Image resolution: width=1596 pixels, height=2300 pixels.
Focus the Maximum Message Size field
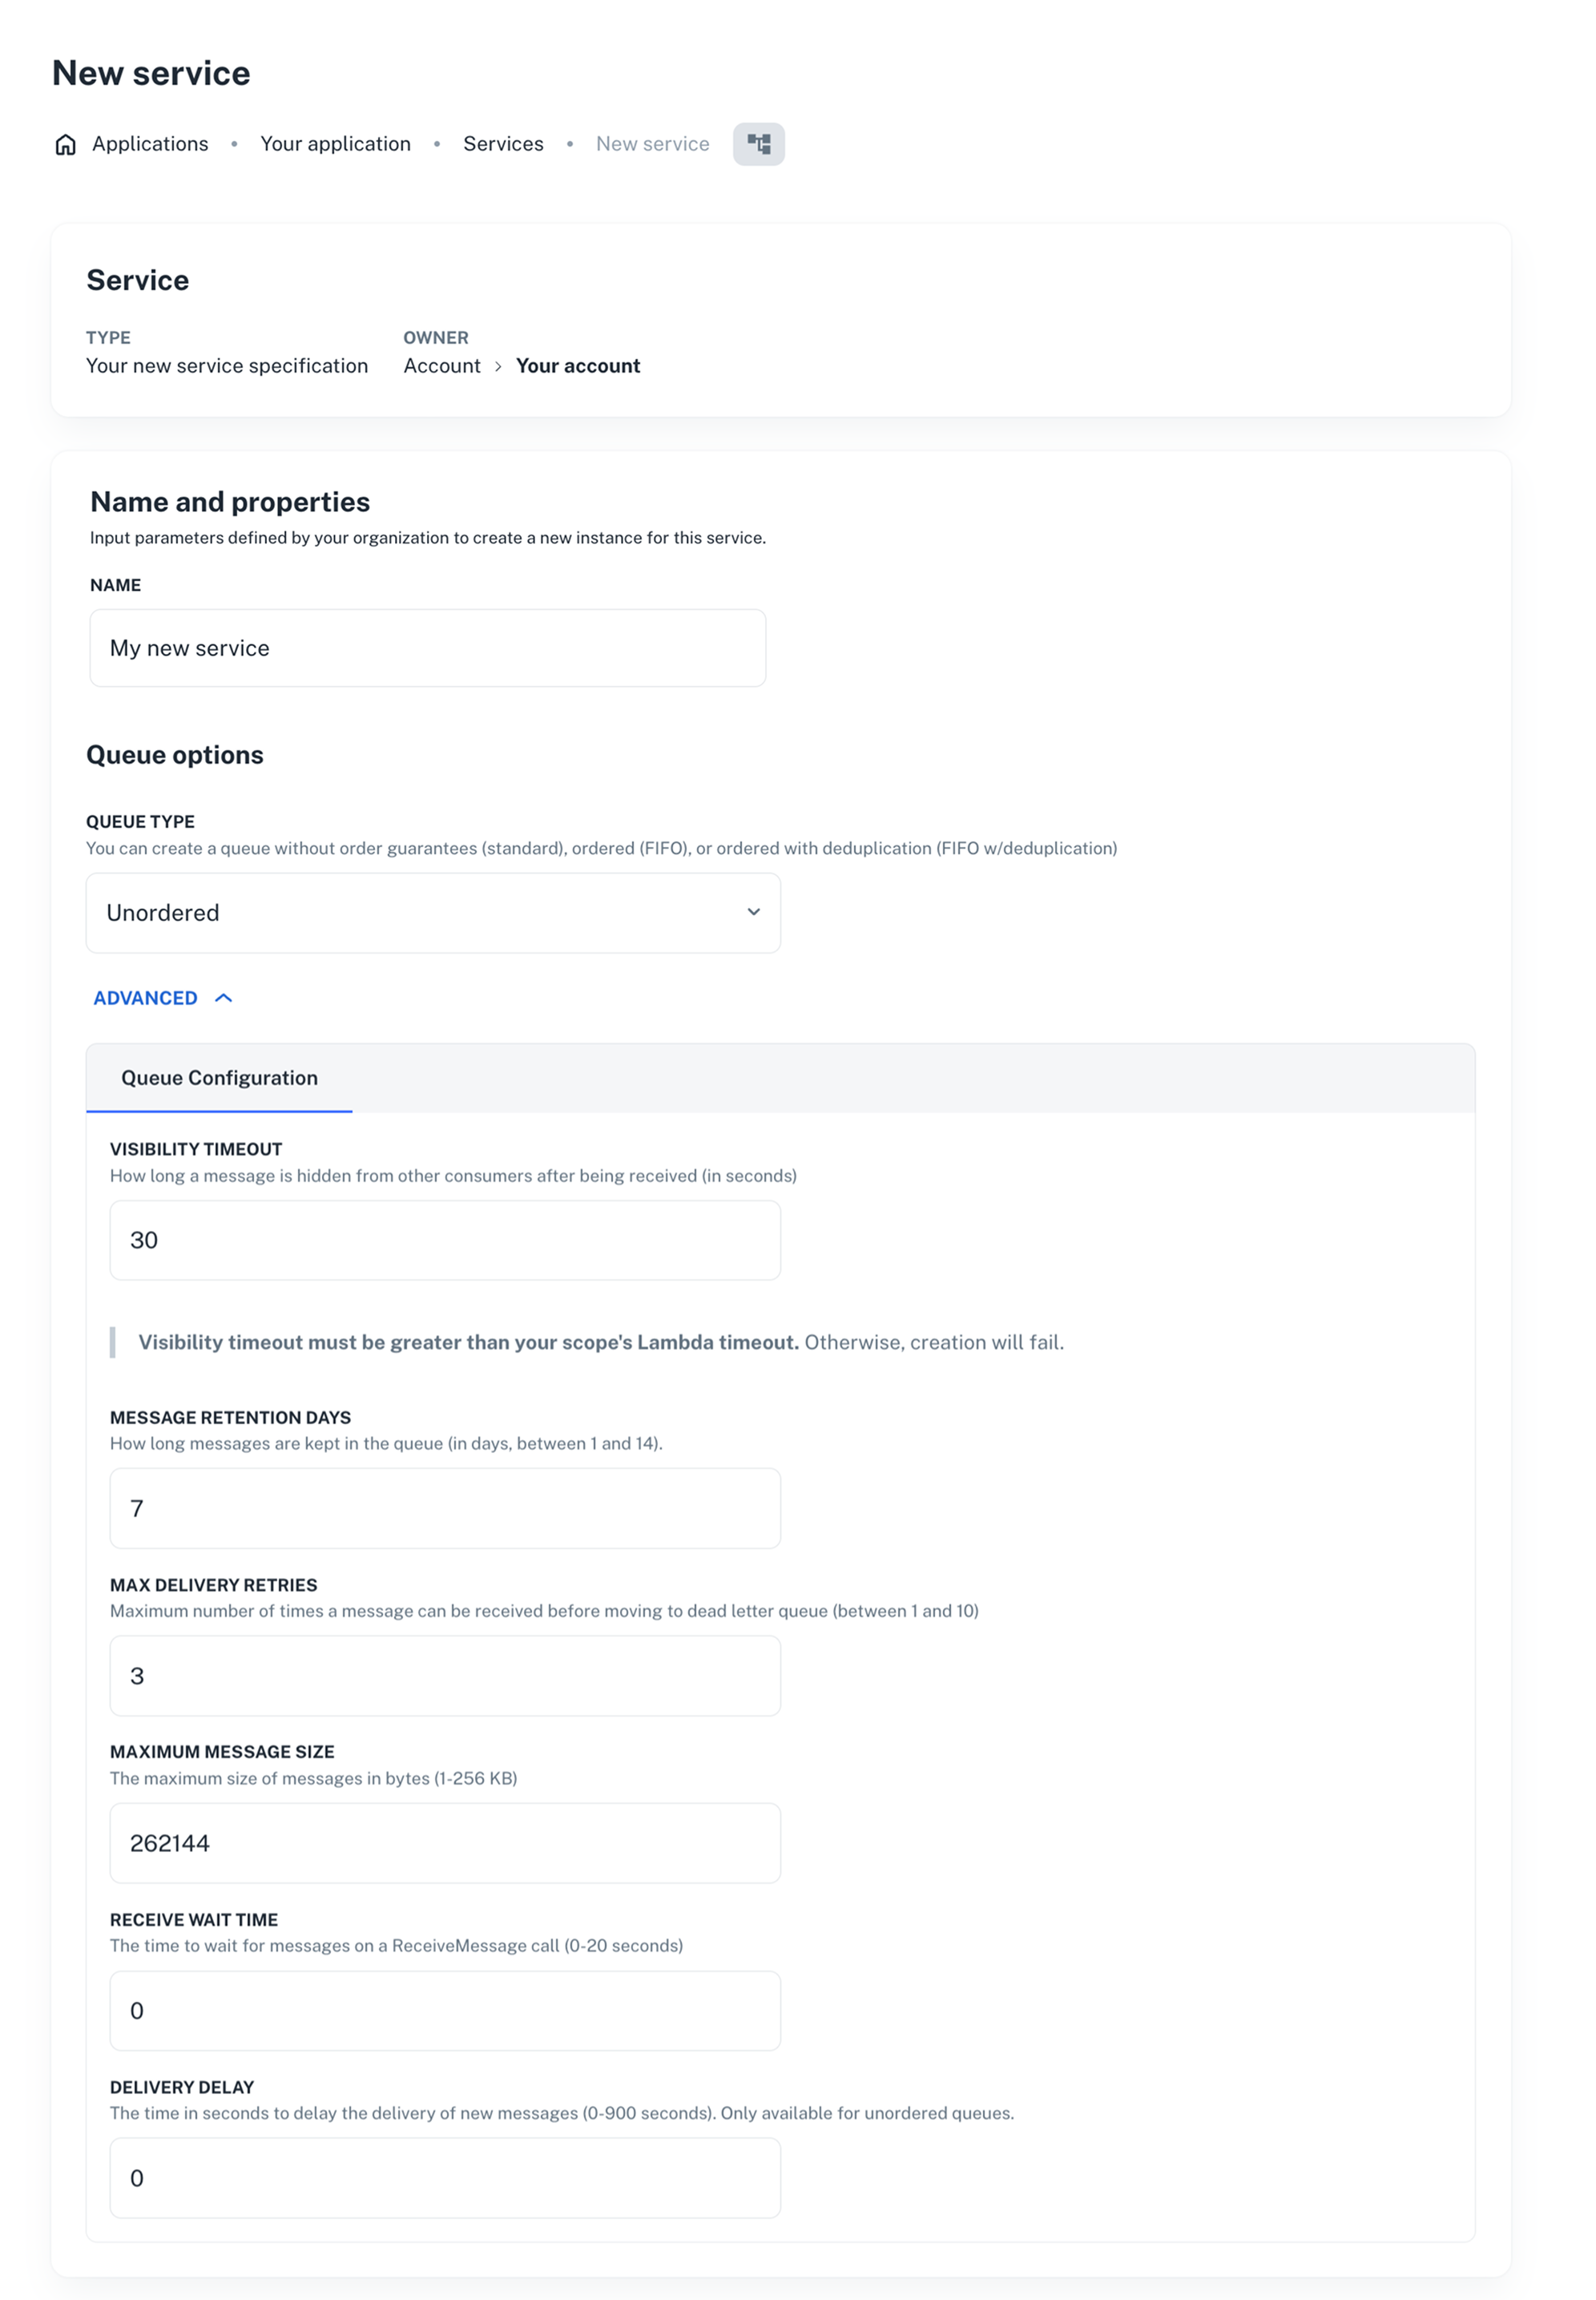[x=444, y=1843]
